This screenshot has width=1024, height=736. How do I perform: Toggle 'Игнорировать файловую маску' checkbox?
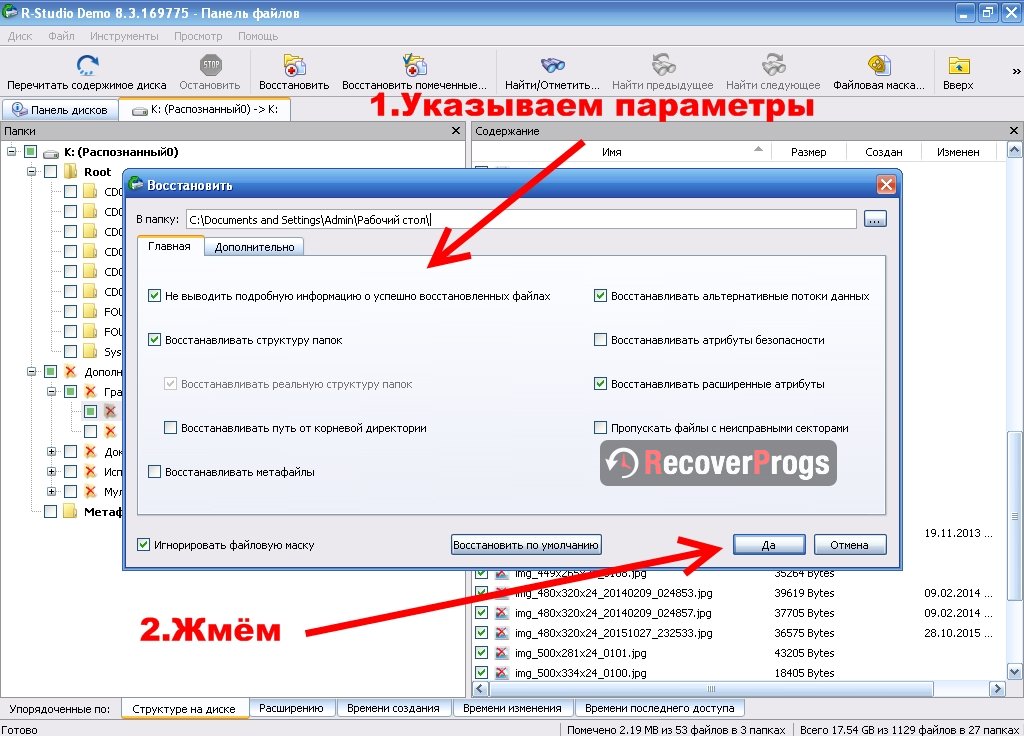[x=144, y=544]
